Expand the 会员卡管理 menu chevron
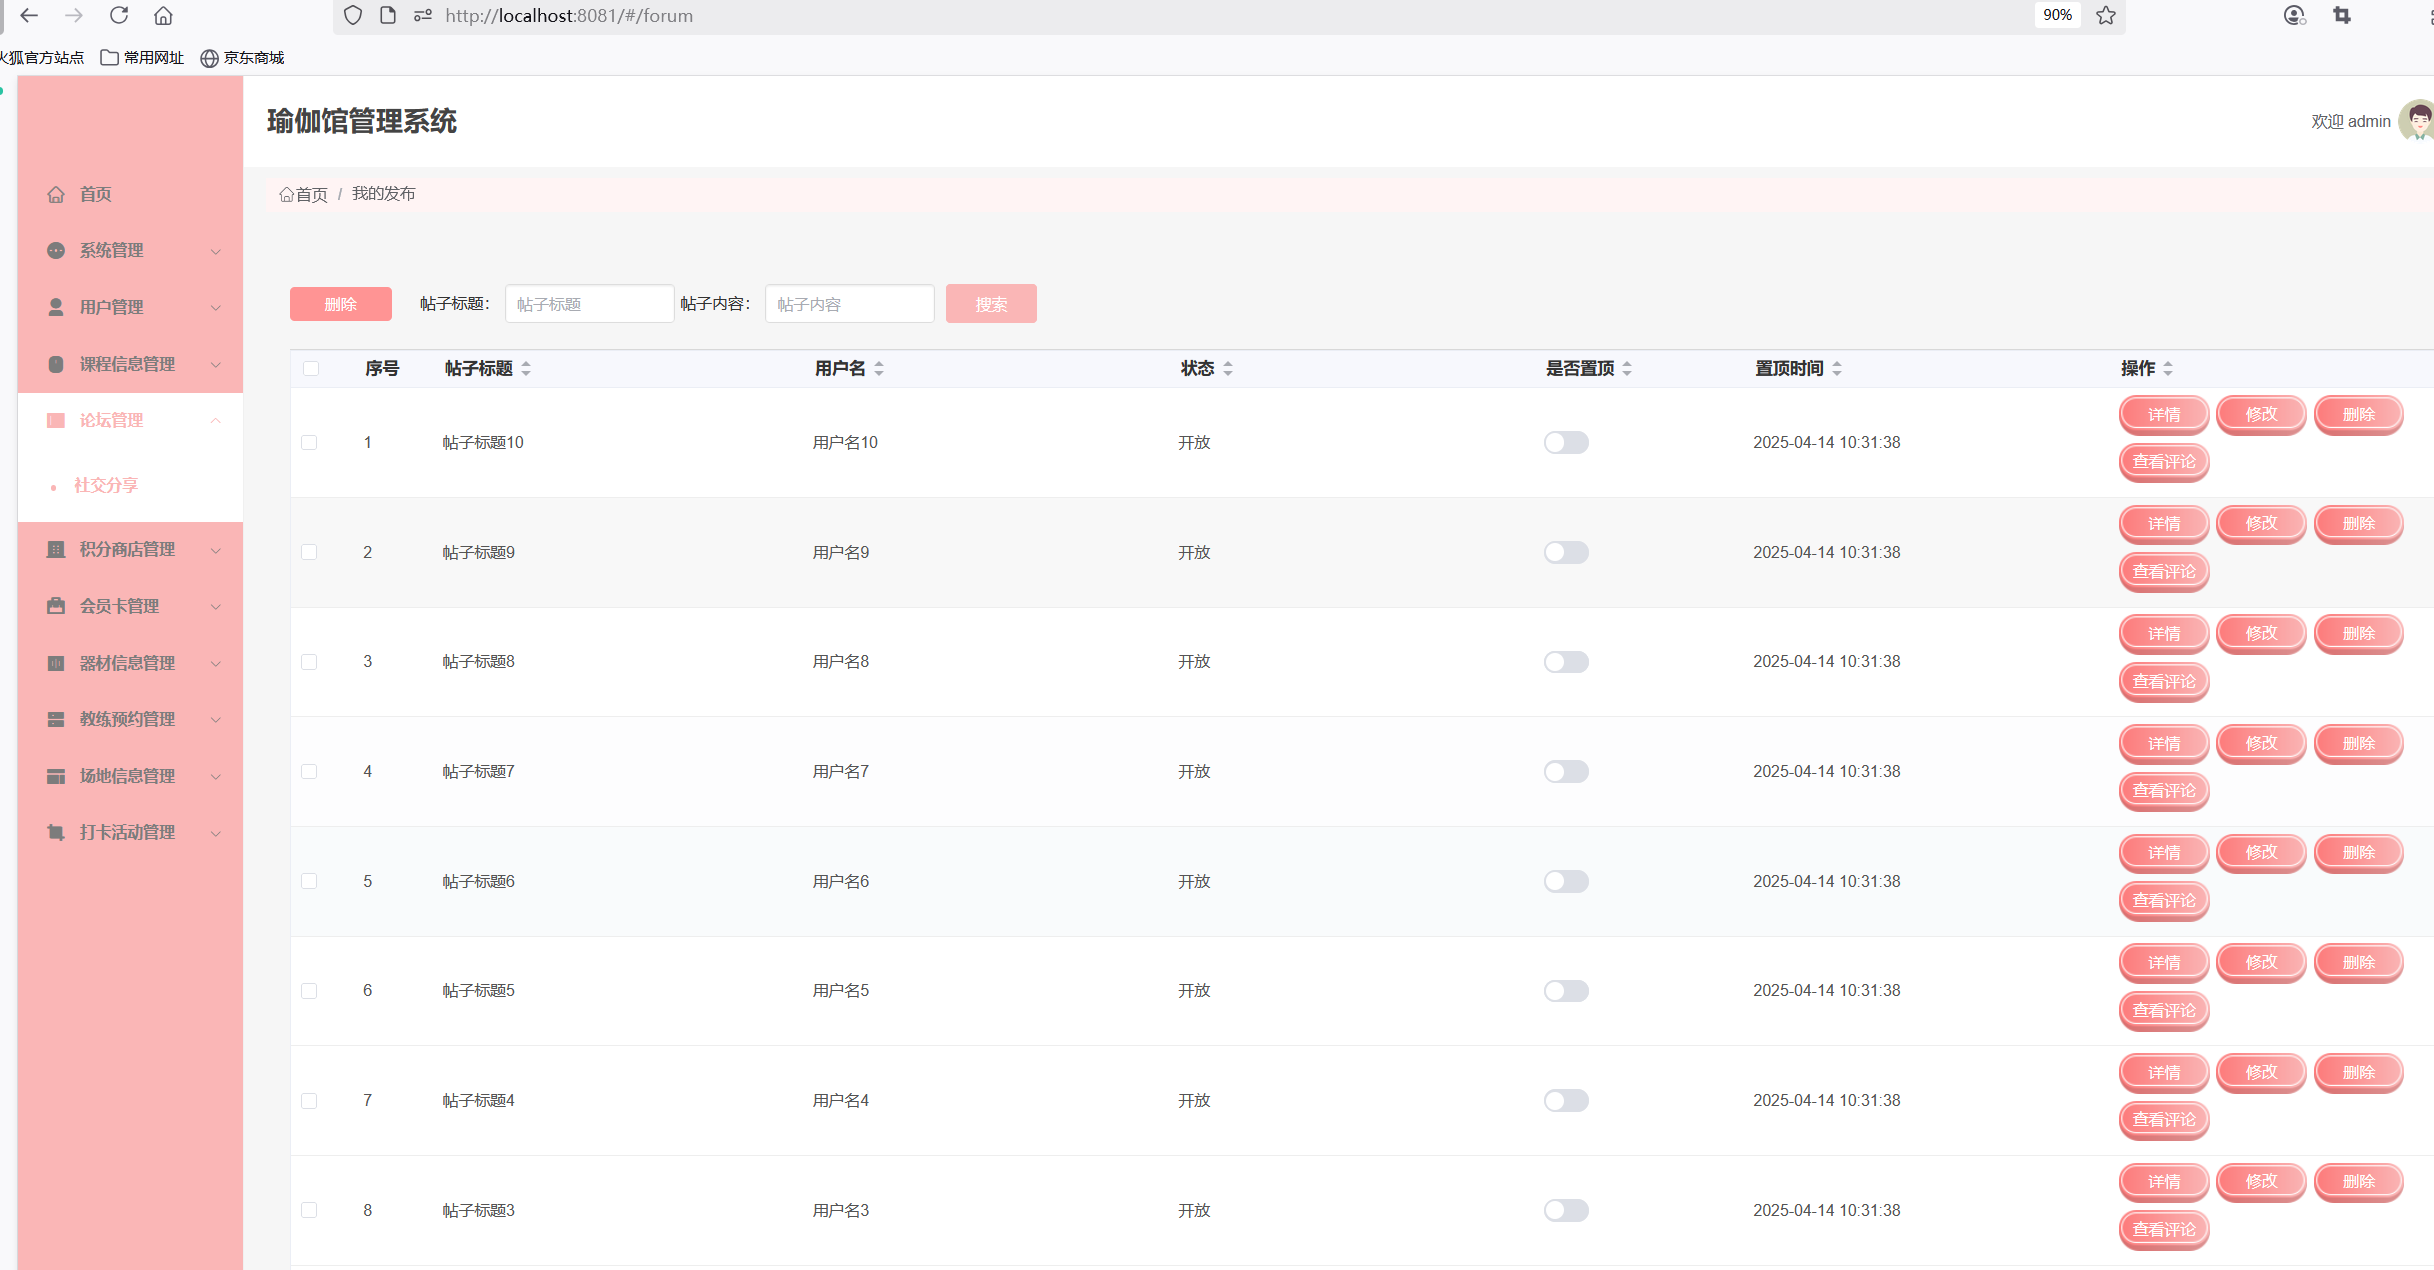The image size is (2434, 1270). pos(216,606)
